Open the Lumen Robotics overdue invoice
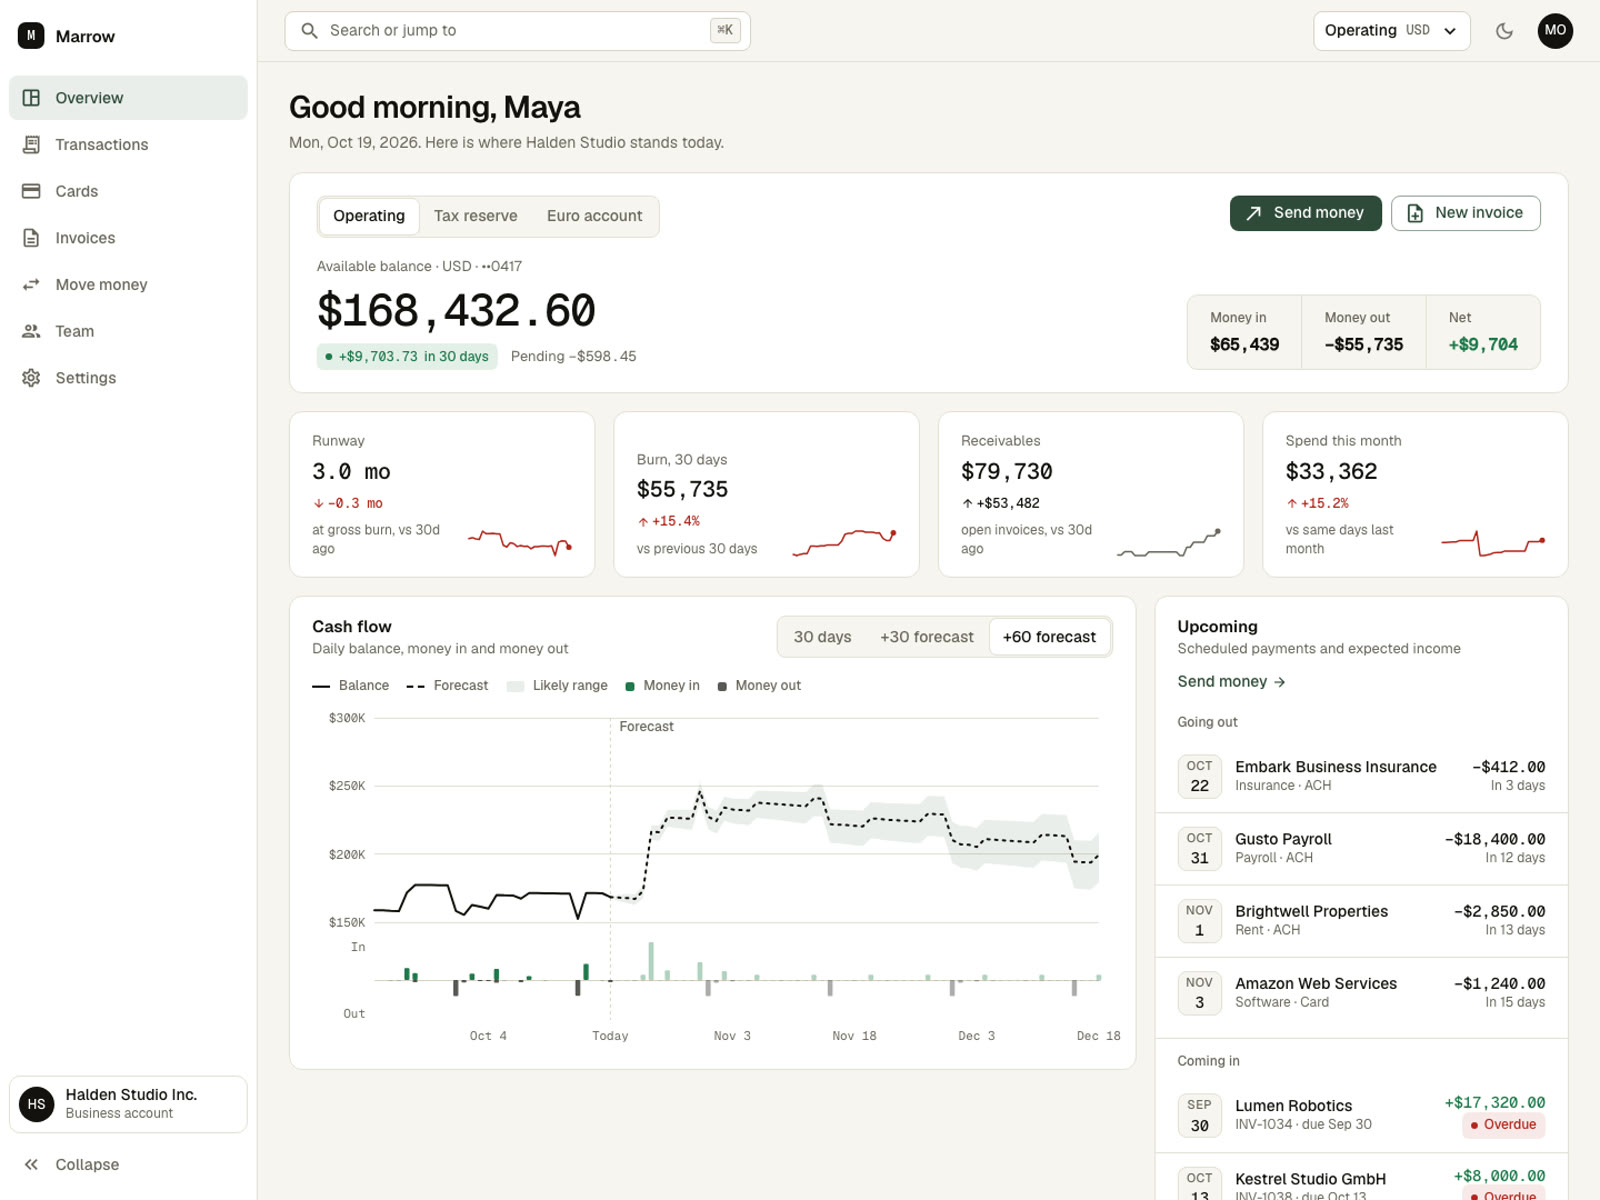 pyautogui.click(x=1361, y=1115)
